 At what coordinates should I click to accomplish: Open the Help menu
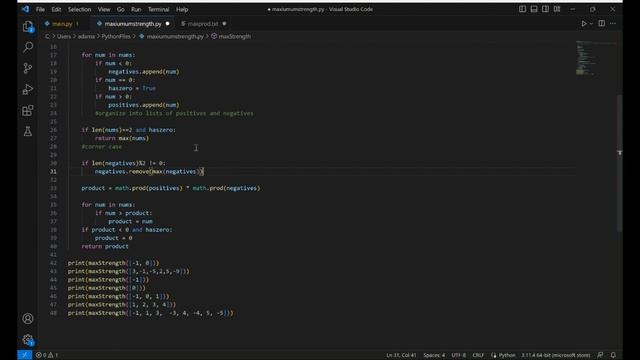coord(182,9)
